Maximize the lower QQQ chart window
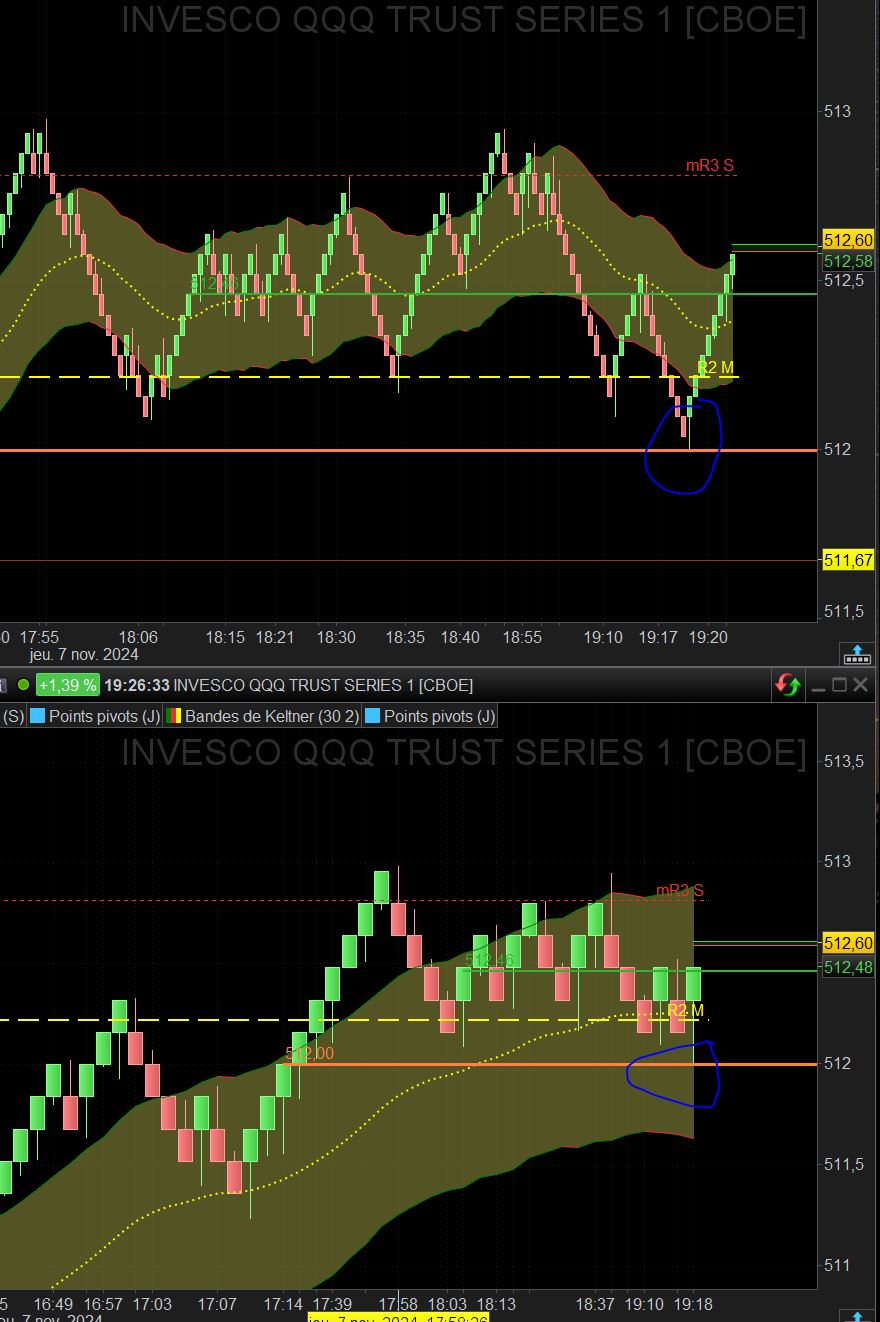This screenshot has height=1322, width=880. (x=839, y=685)
